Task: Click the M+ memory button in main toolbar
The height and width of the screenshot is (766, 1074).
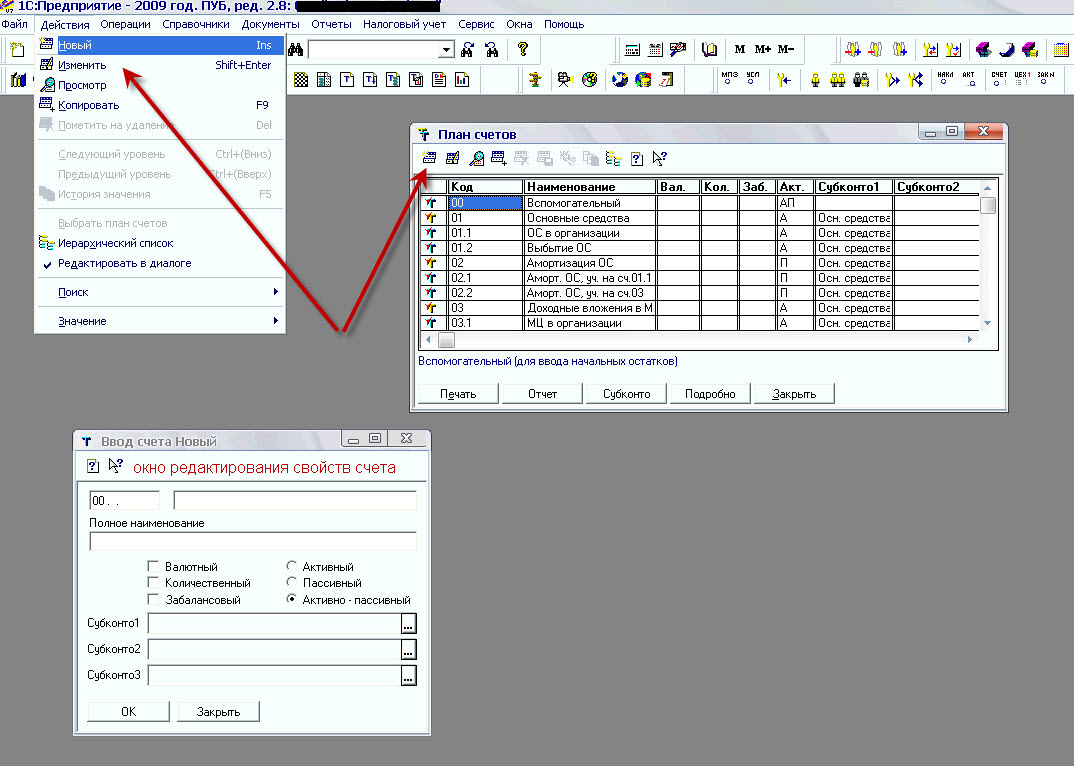Action: (x=763, y=50)
